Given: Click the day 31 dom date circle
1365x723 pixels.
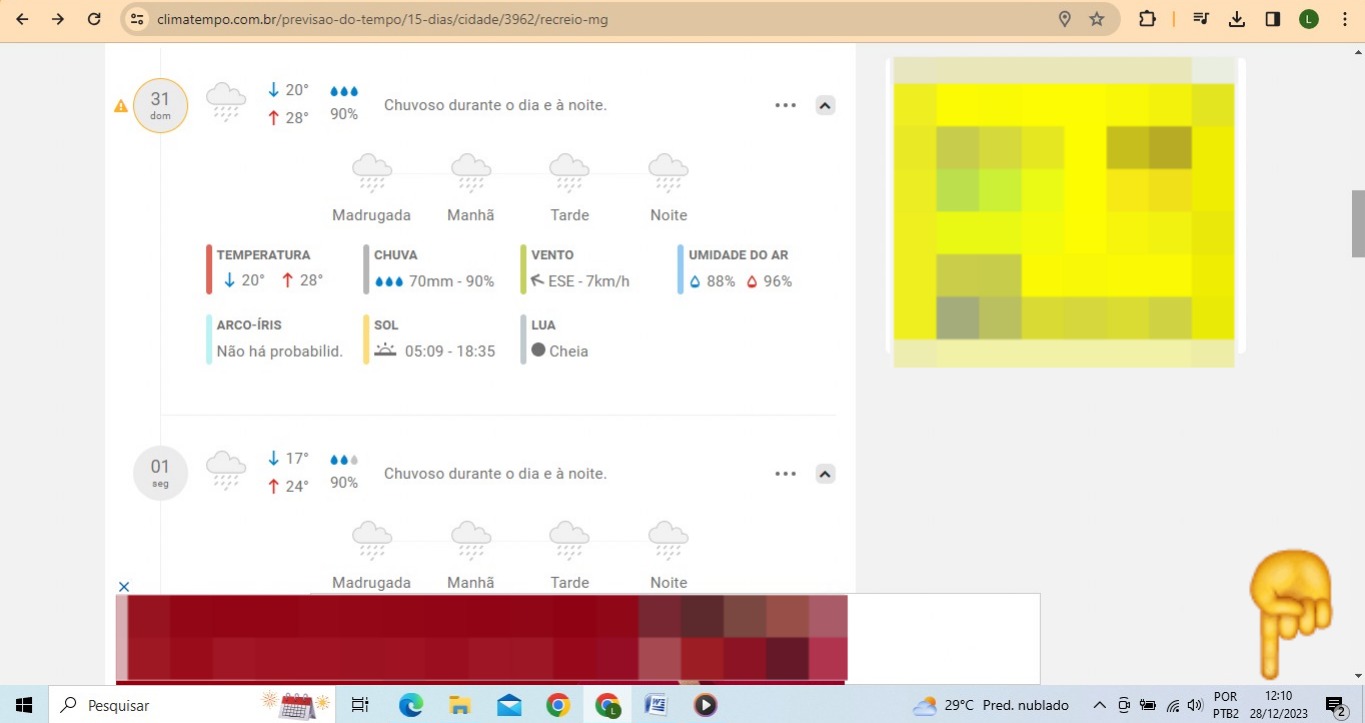Looking at the screenshot, I should pyautogui.click(x=160, y=105).
